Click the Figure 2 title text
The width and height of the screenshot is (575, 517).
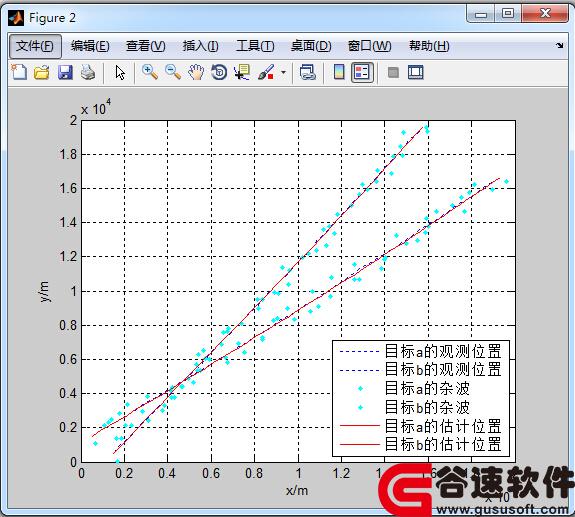coord(52,18)
